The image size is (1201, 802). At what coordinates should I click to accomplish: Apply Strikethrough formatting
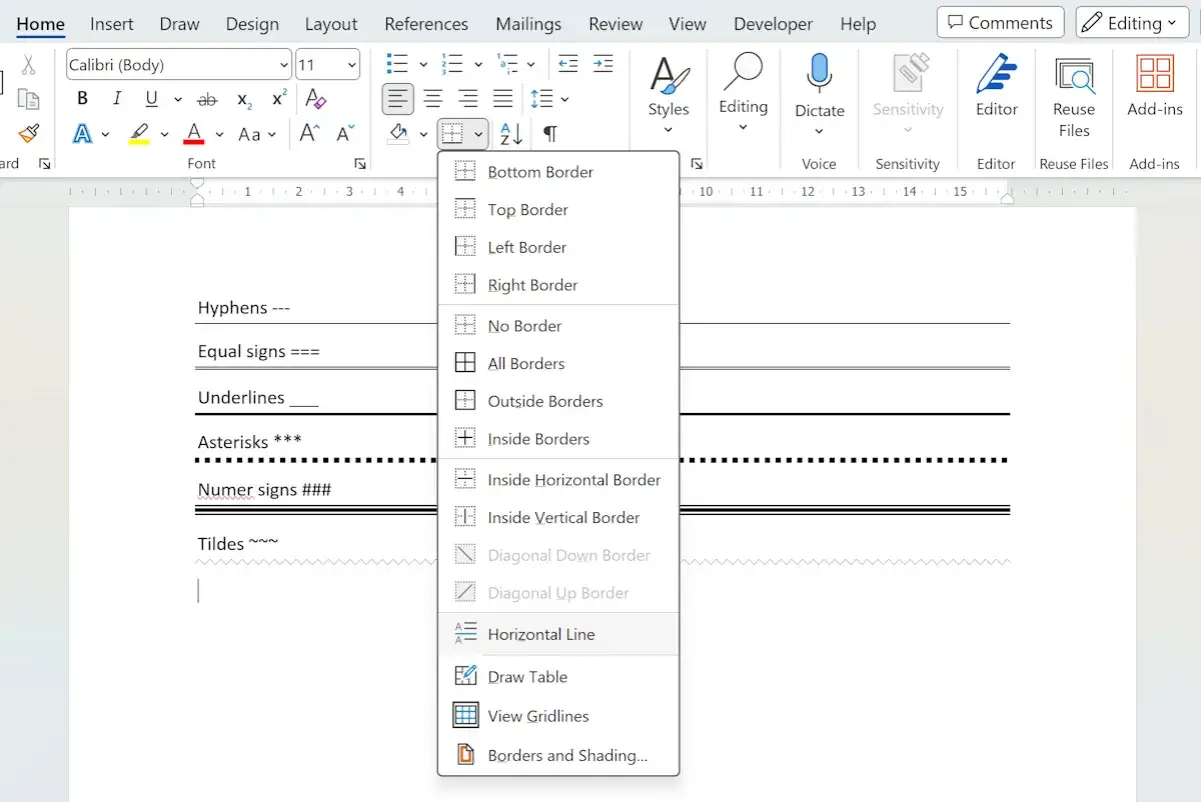coord(207,99)
